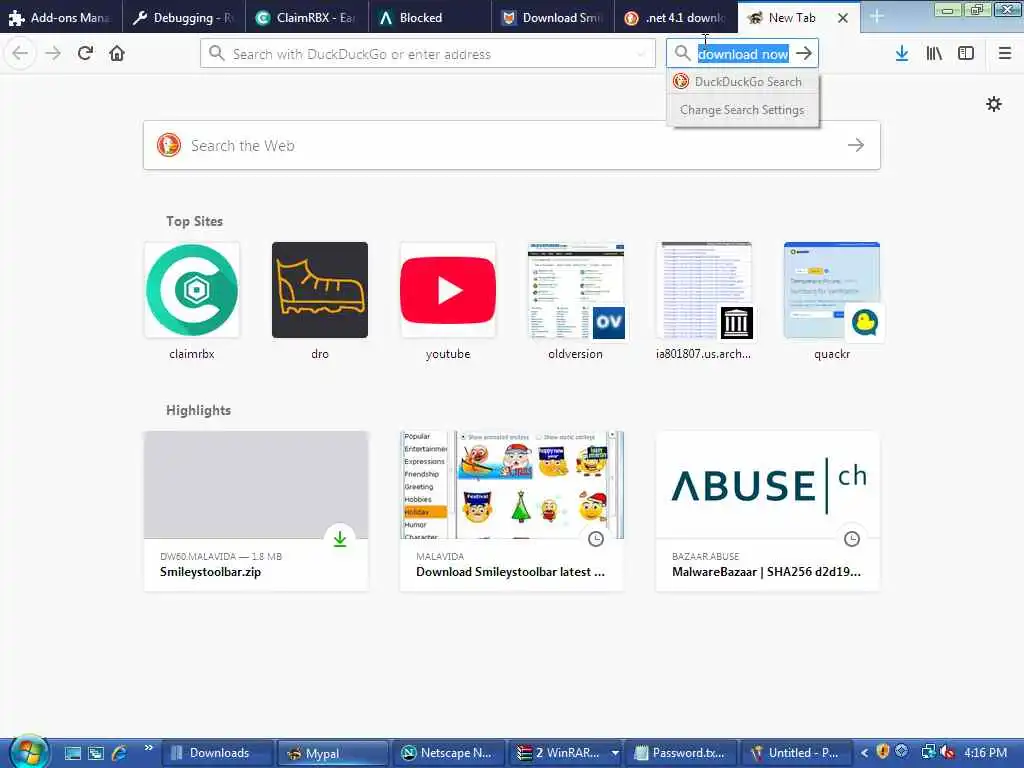
Task: Select DuckDuckGo Search in dropdown
Action: [743, 82]
